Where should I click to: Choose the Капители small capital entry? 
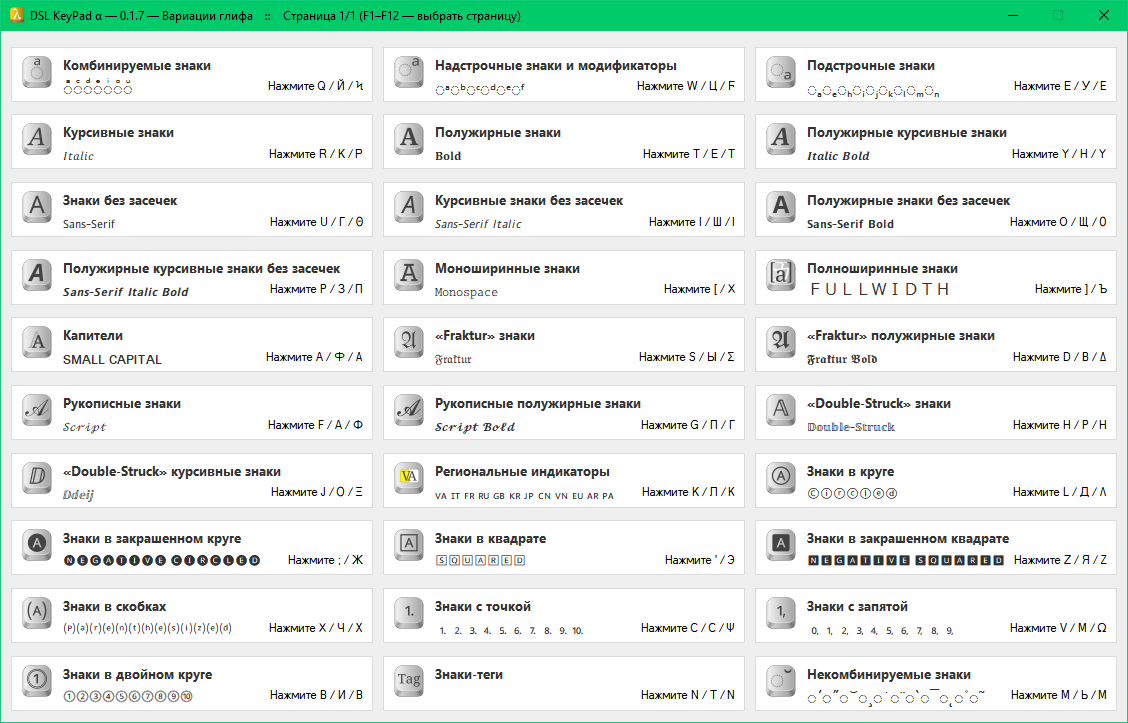[191, 344]
